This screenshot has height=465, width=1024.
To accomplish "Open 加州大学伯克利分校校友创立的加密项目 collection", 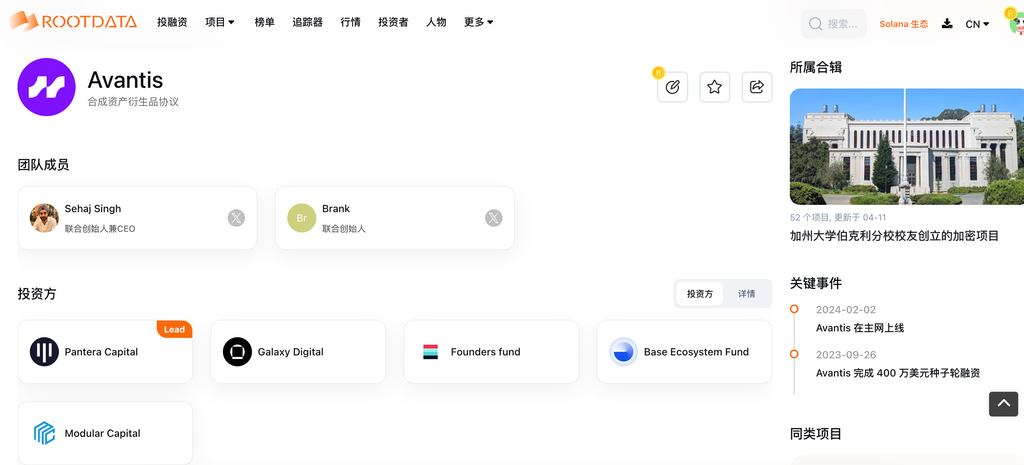I will point(894,236).
